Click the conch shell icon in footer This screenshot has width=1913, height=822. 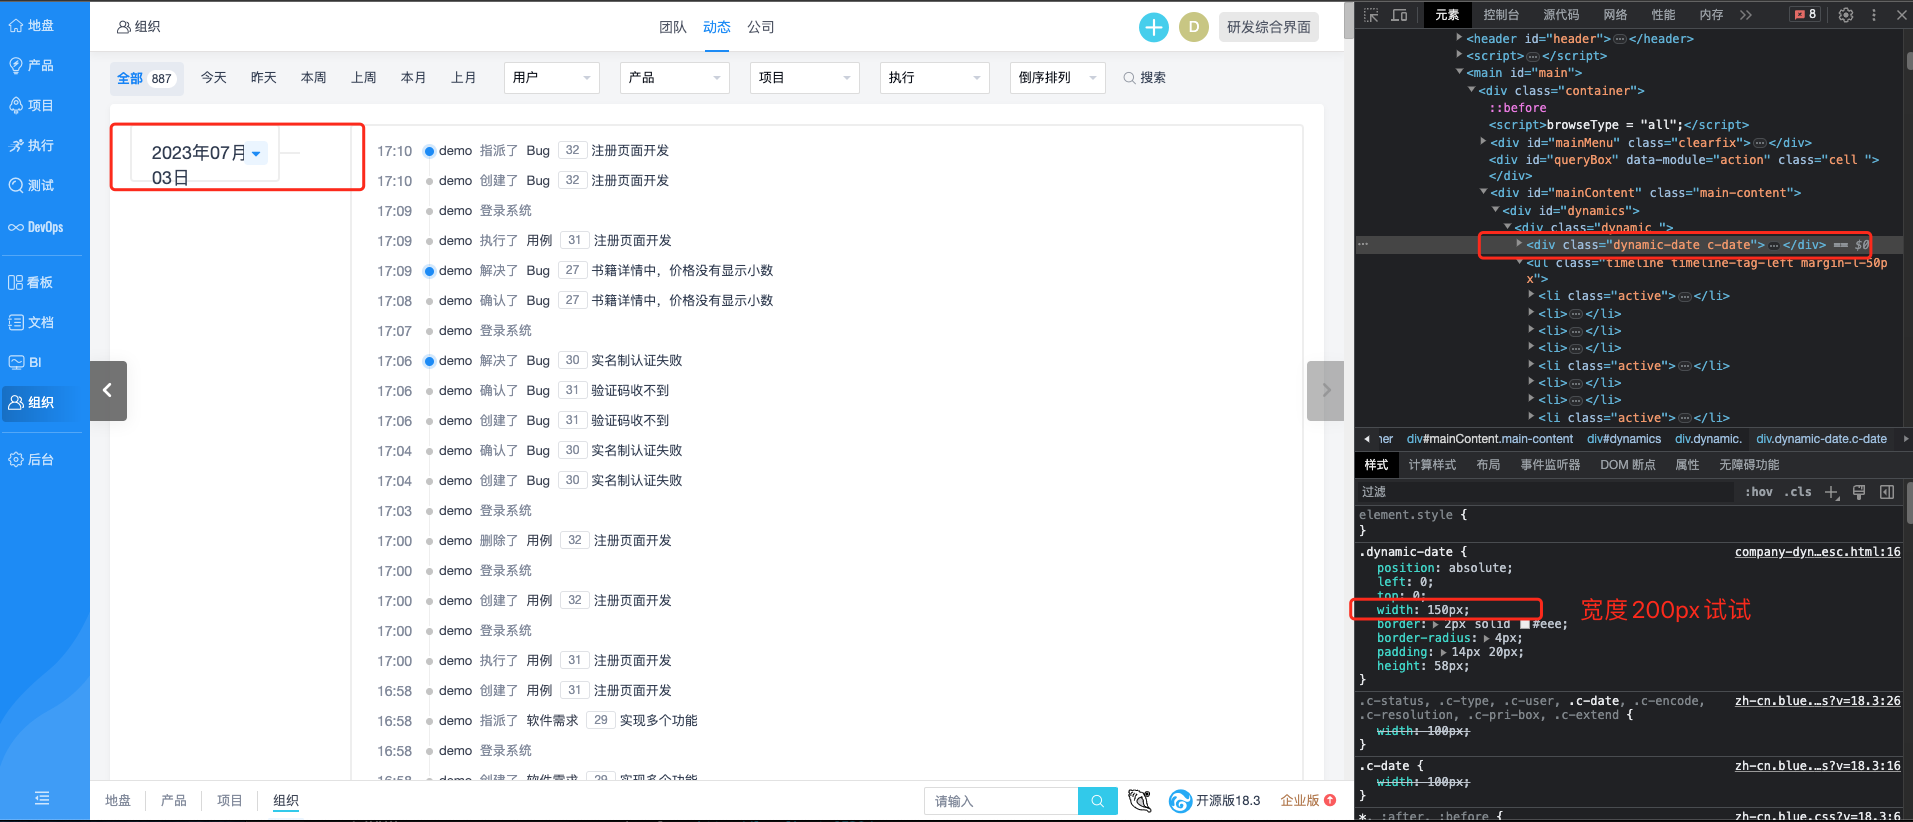click(x=1139, y=801)
